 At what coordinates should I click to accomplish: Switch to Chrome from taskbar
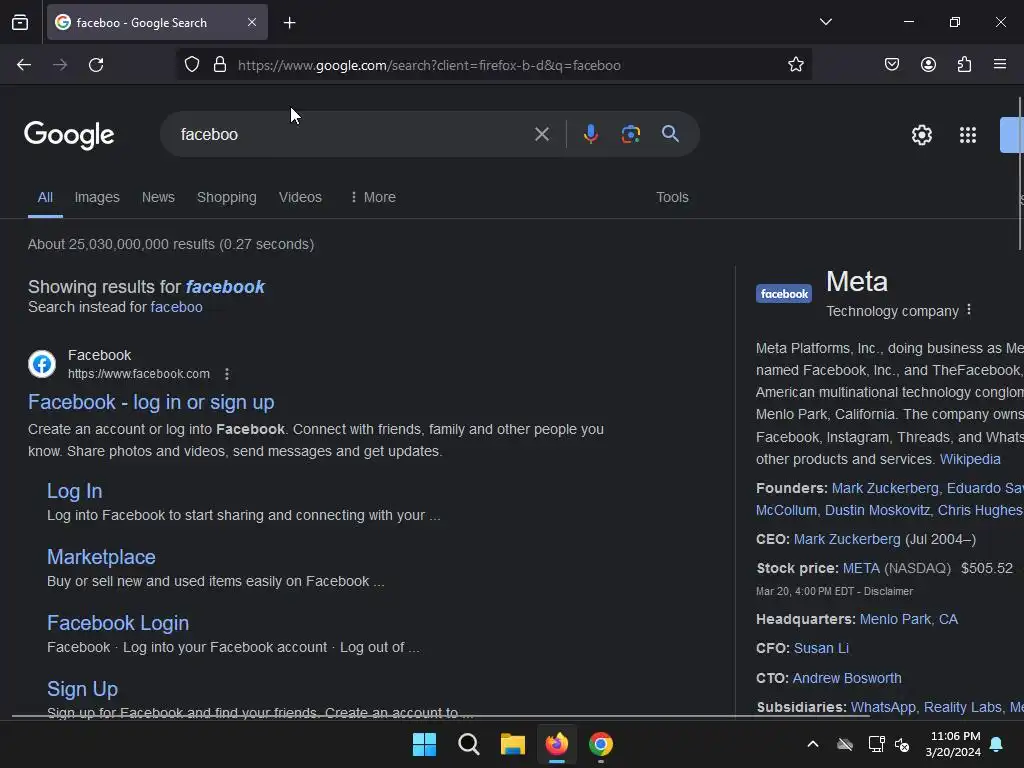click(601, 744)
